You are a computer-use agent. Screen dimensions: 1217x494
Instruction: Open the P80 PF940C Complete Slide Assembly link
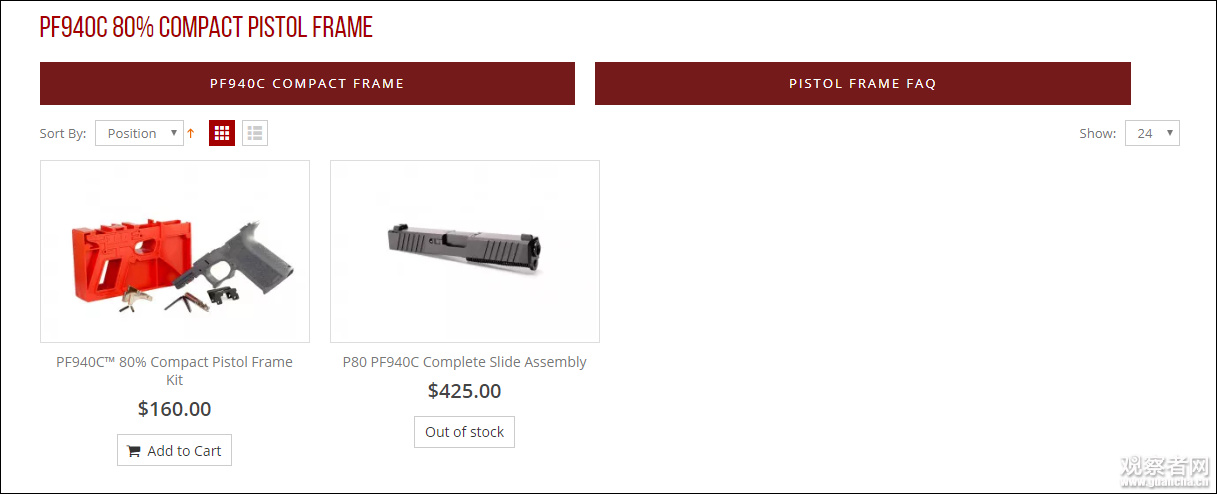[x=464, y=362]
